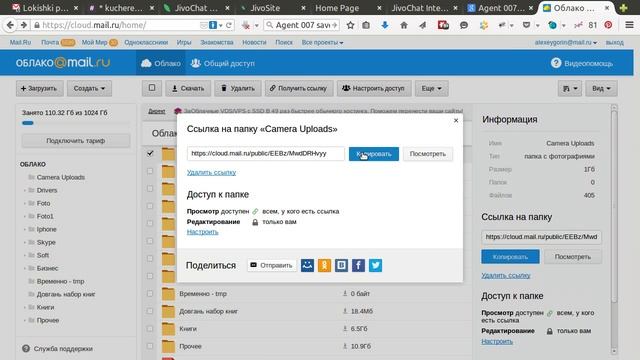Share via the VKontakte icon
This screenshot has width=640, height=360.
click(x=342, y=265)
